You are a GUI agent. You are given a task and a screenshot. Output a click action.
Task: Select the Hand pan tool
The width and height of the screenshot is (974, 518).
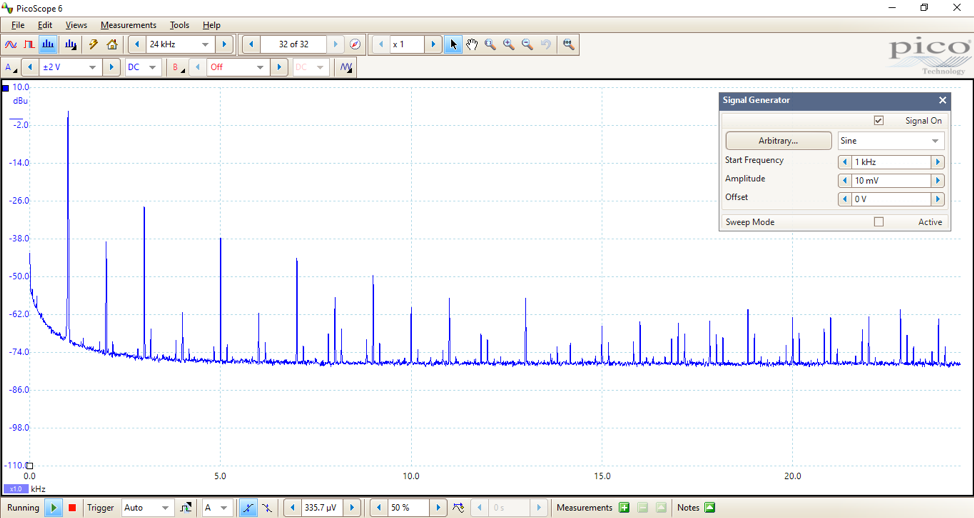click(x=472, y=45)
